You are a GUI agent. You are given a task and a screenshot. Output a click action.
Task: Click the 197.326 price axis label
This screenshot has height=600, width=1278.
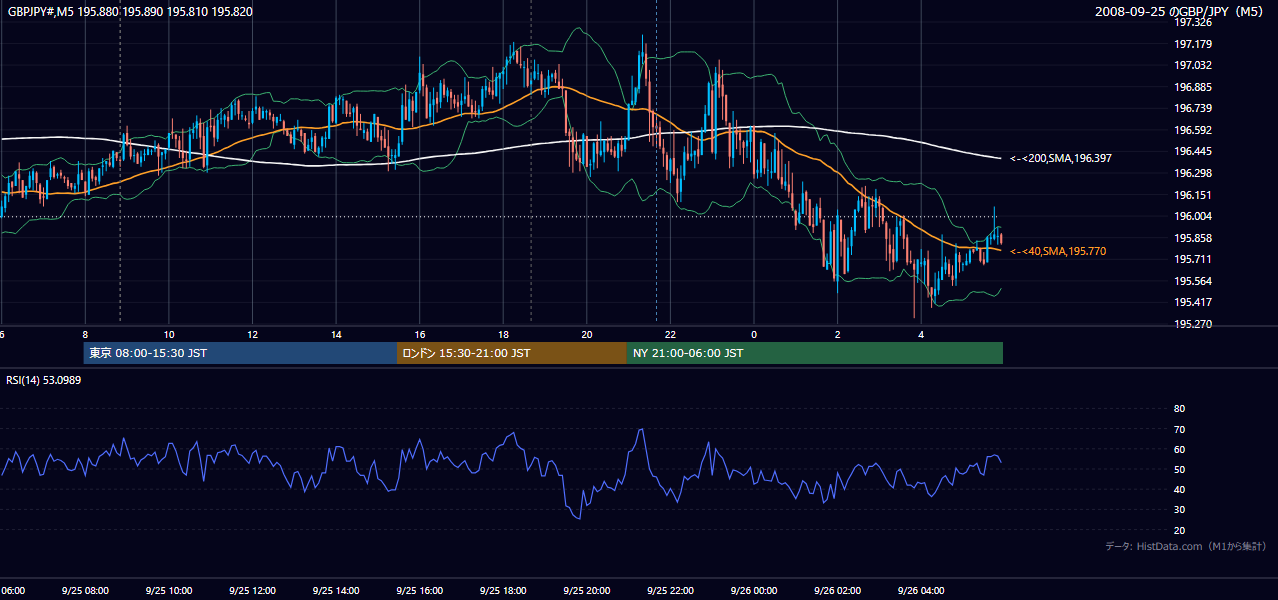point(1193,22)
